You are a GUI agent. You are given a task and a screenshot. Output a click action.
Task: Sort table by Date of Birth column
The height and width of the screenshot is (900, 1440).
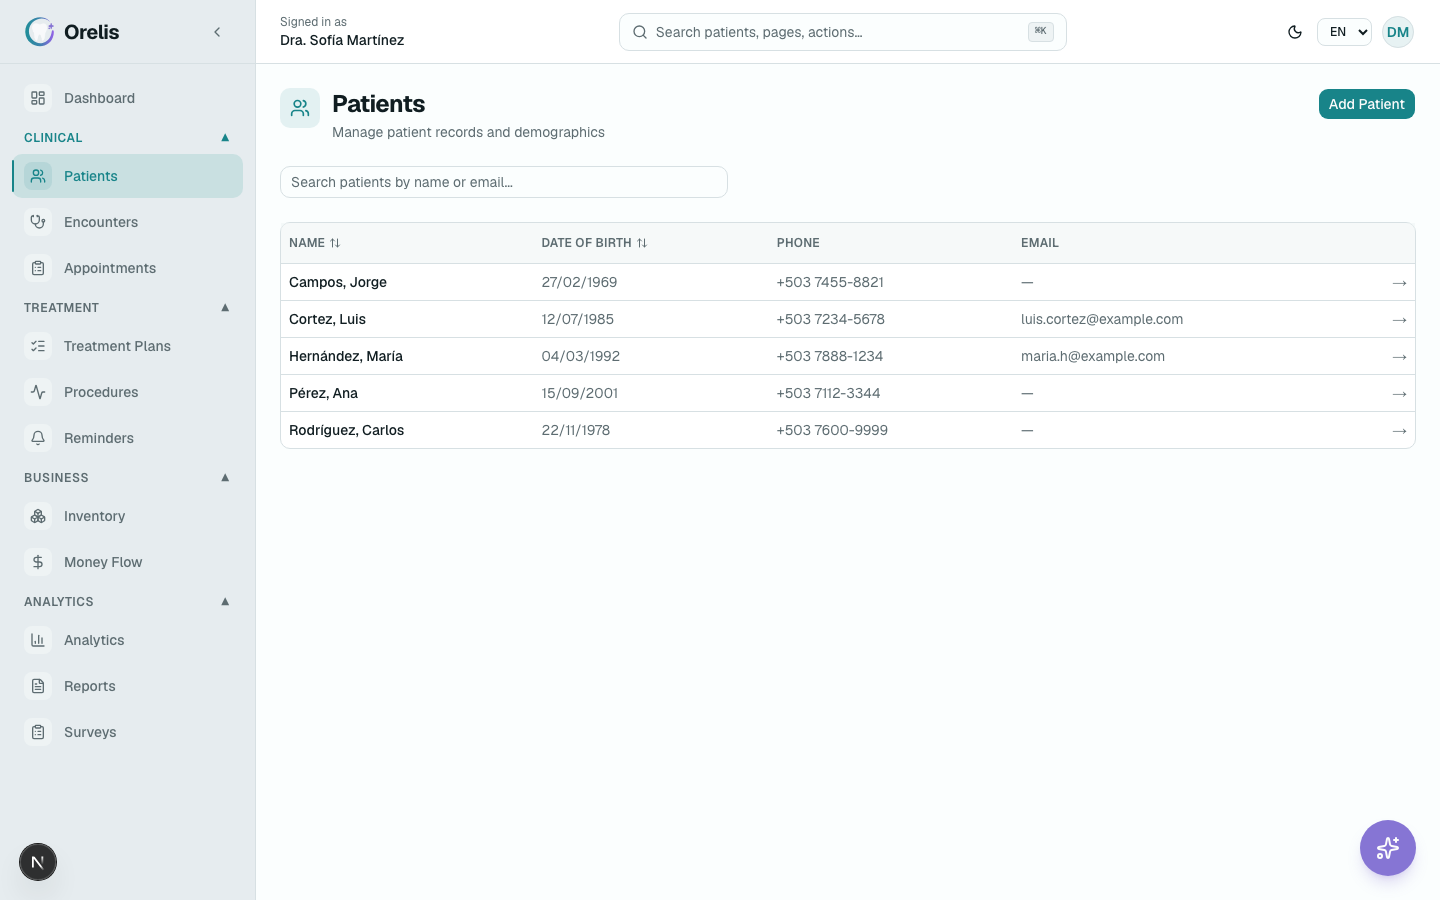594,243
